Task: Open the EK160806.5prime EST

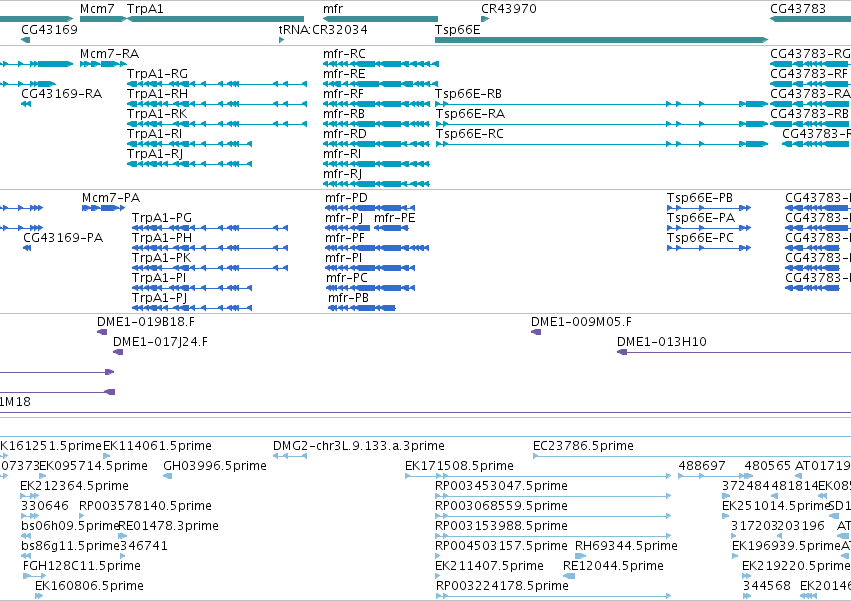Action: coord(90,586)
